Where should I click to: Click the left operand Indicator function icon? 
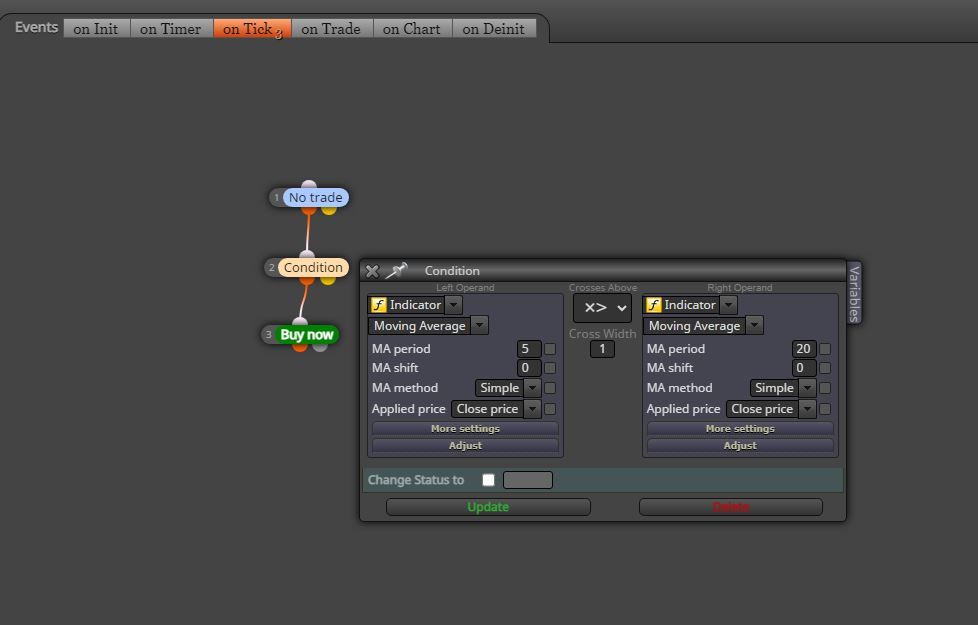click(379, 304)
